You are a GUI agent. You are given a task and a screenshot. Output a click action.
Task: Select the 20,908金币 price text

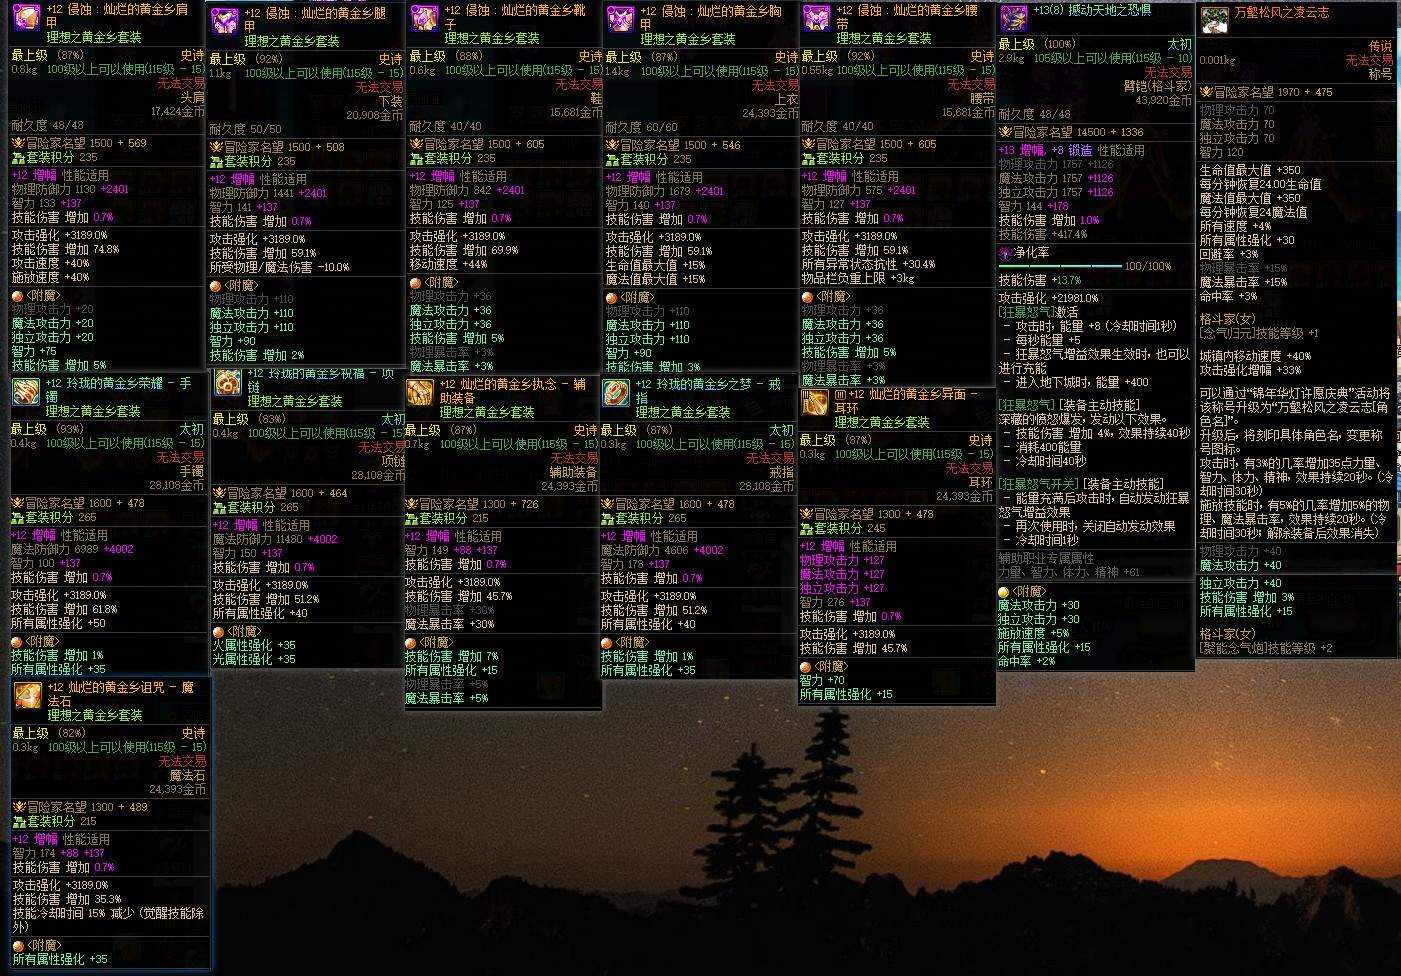375,115
